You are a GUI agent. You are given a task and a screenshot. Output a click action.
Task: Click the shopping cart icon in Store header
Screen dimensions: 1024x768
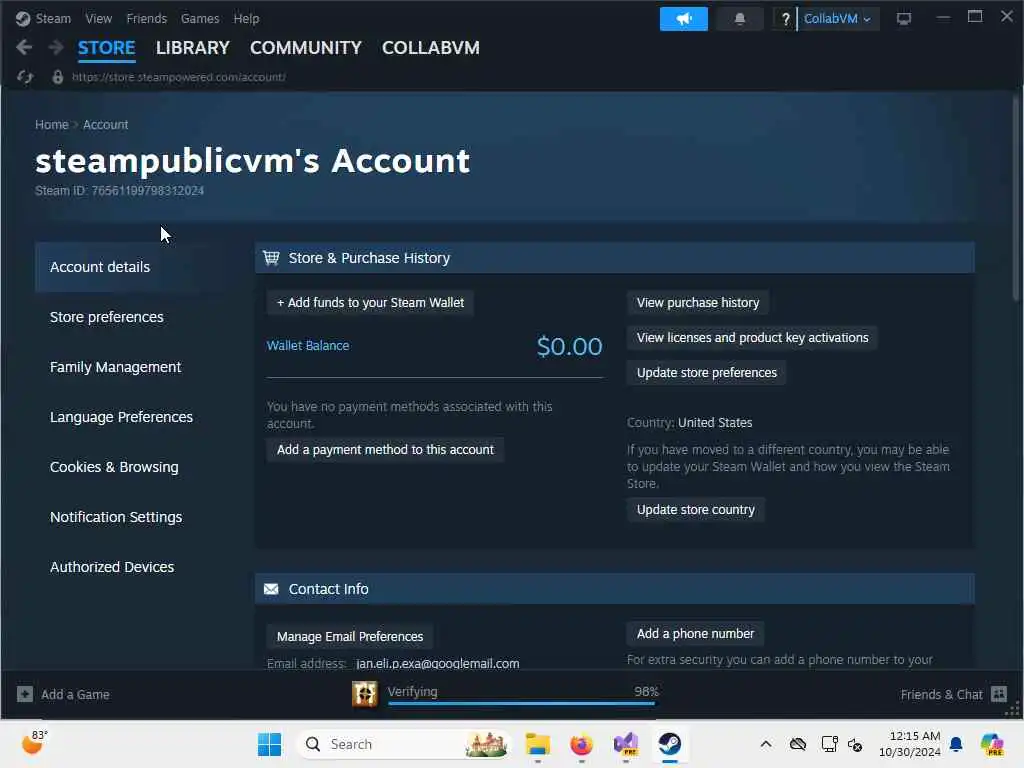(x=271, y=258)
